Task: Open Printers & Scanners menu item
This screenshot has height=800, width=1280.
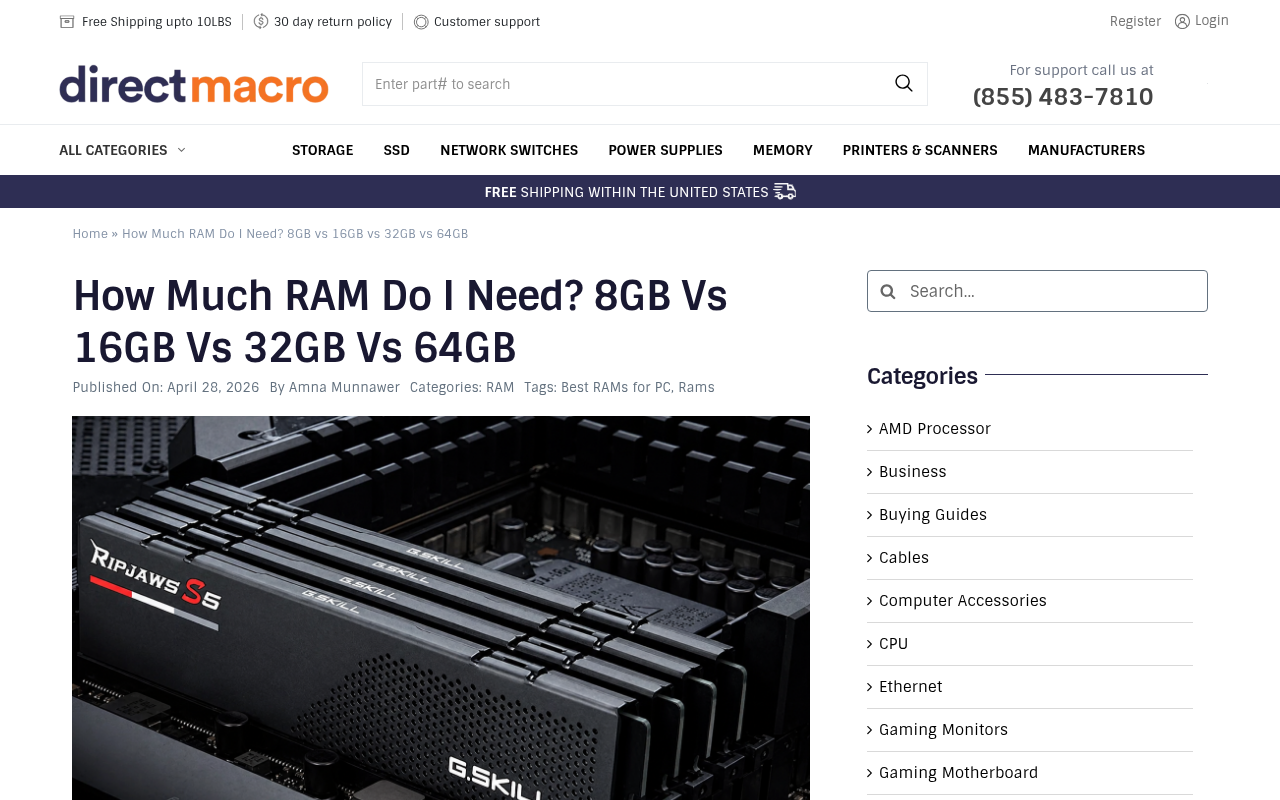Action: (x=920, y=150)
